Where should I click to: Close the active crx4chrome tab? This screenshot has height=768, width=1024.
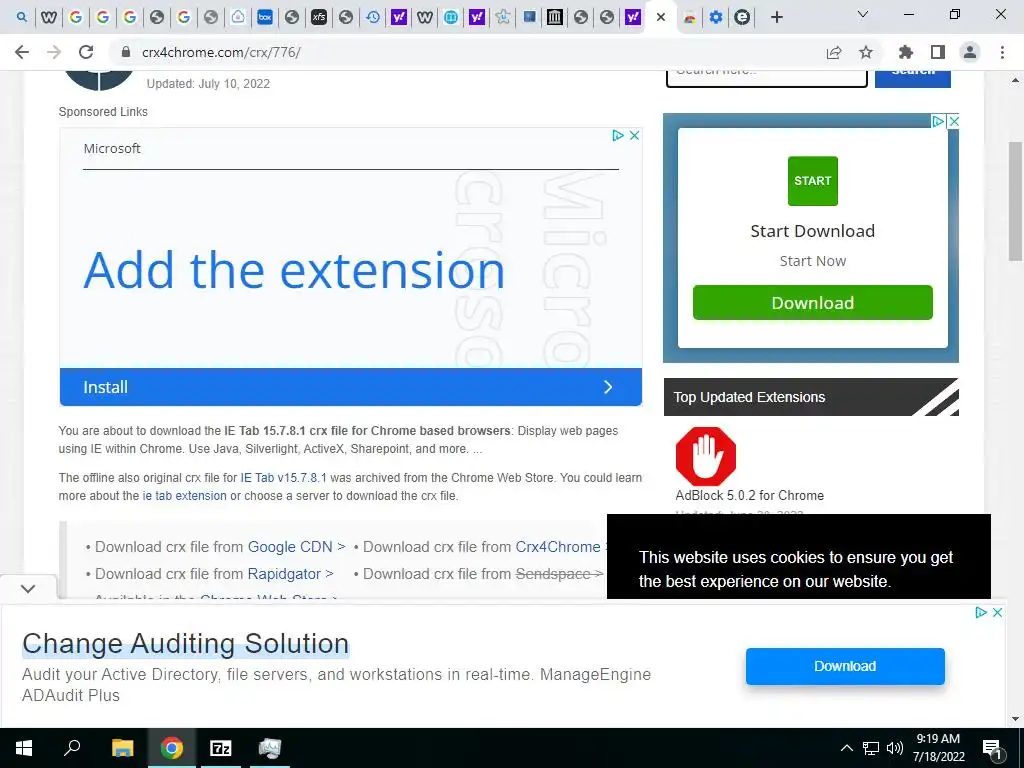tap(661, 17)
